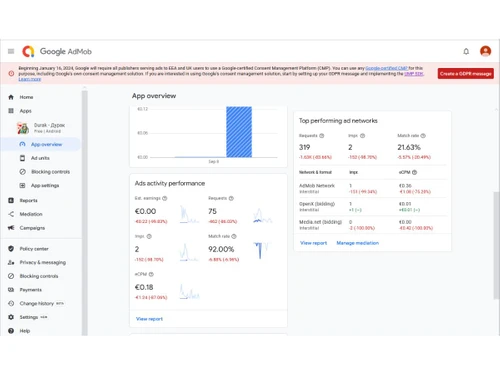Screen dimensions: 500x375
Task: Click the help icon beside Requests in Ads activity
Action: point(231,198)
